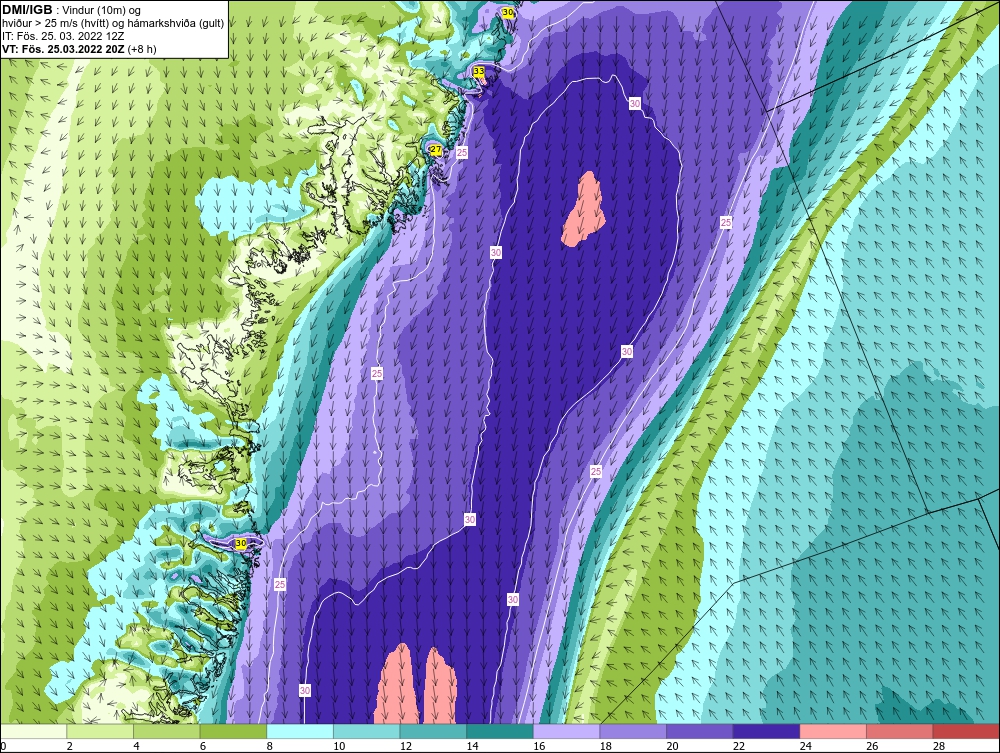The height and width of the screenshot is (753, 1000).
Task: Click the legend scale value "0"
Action: pos(3,746)
